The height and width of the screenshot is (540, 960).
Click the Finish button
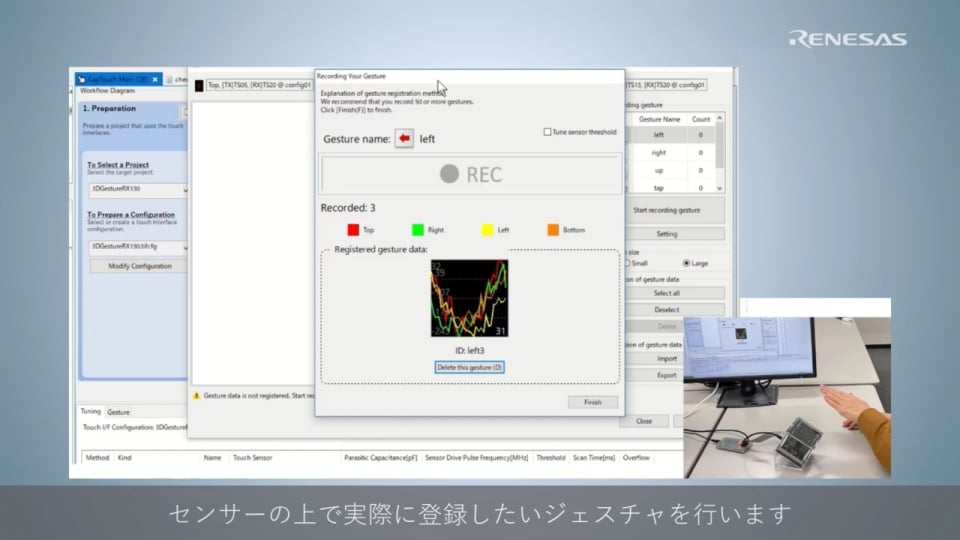(592, 402)
